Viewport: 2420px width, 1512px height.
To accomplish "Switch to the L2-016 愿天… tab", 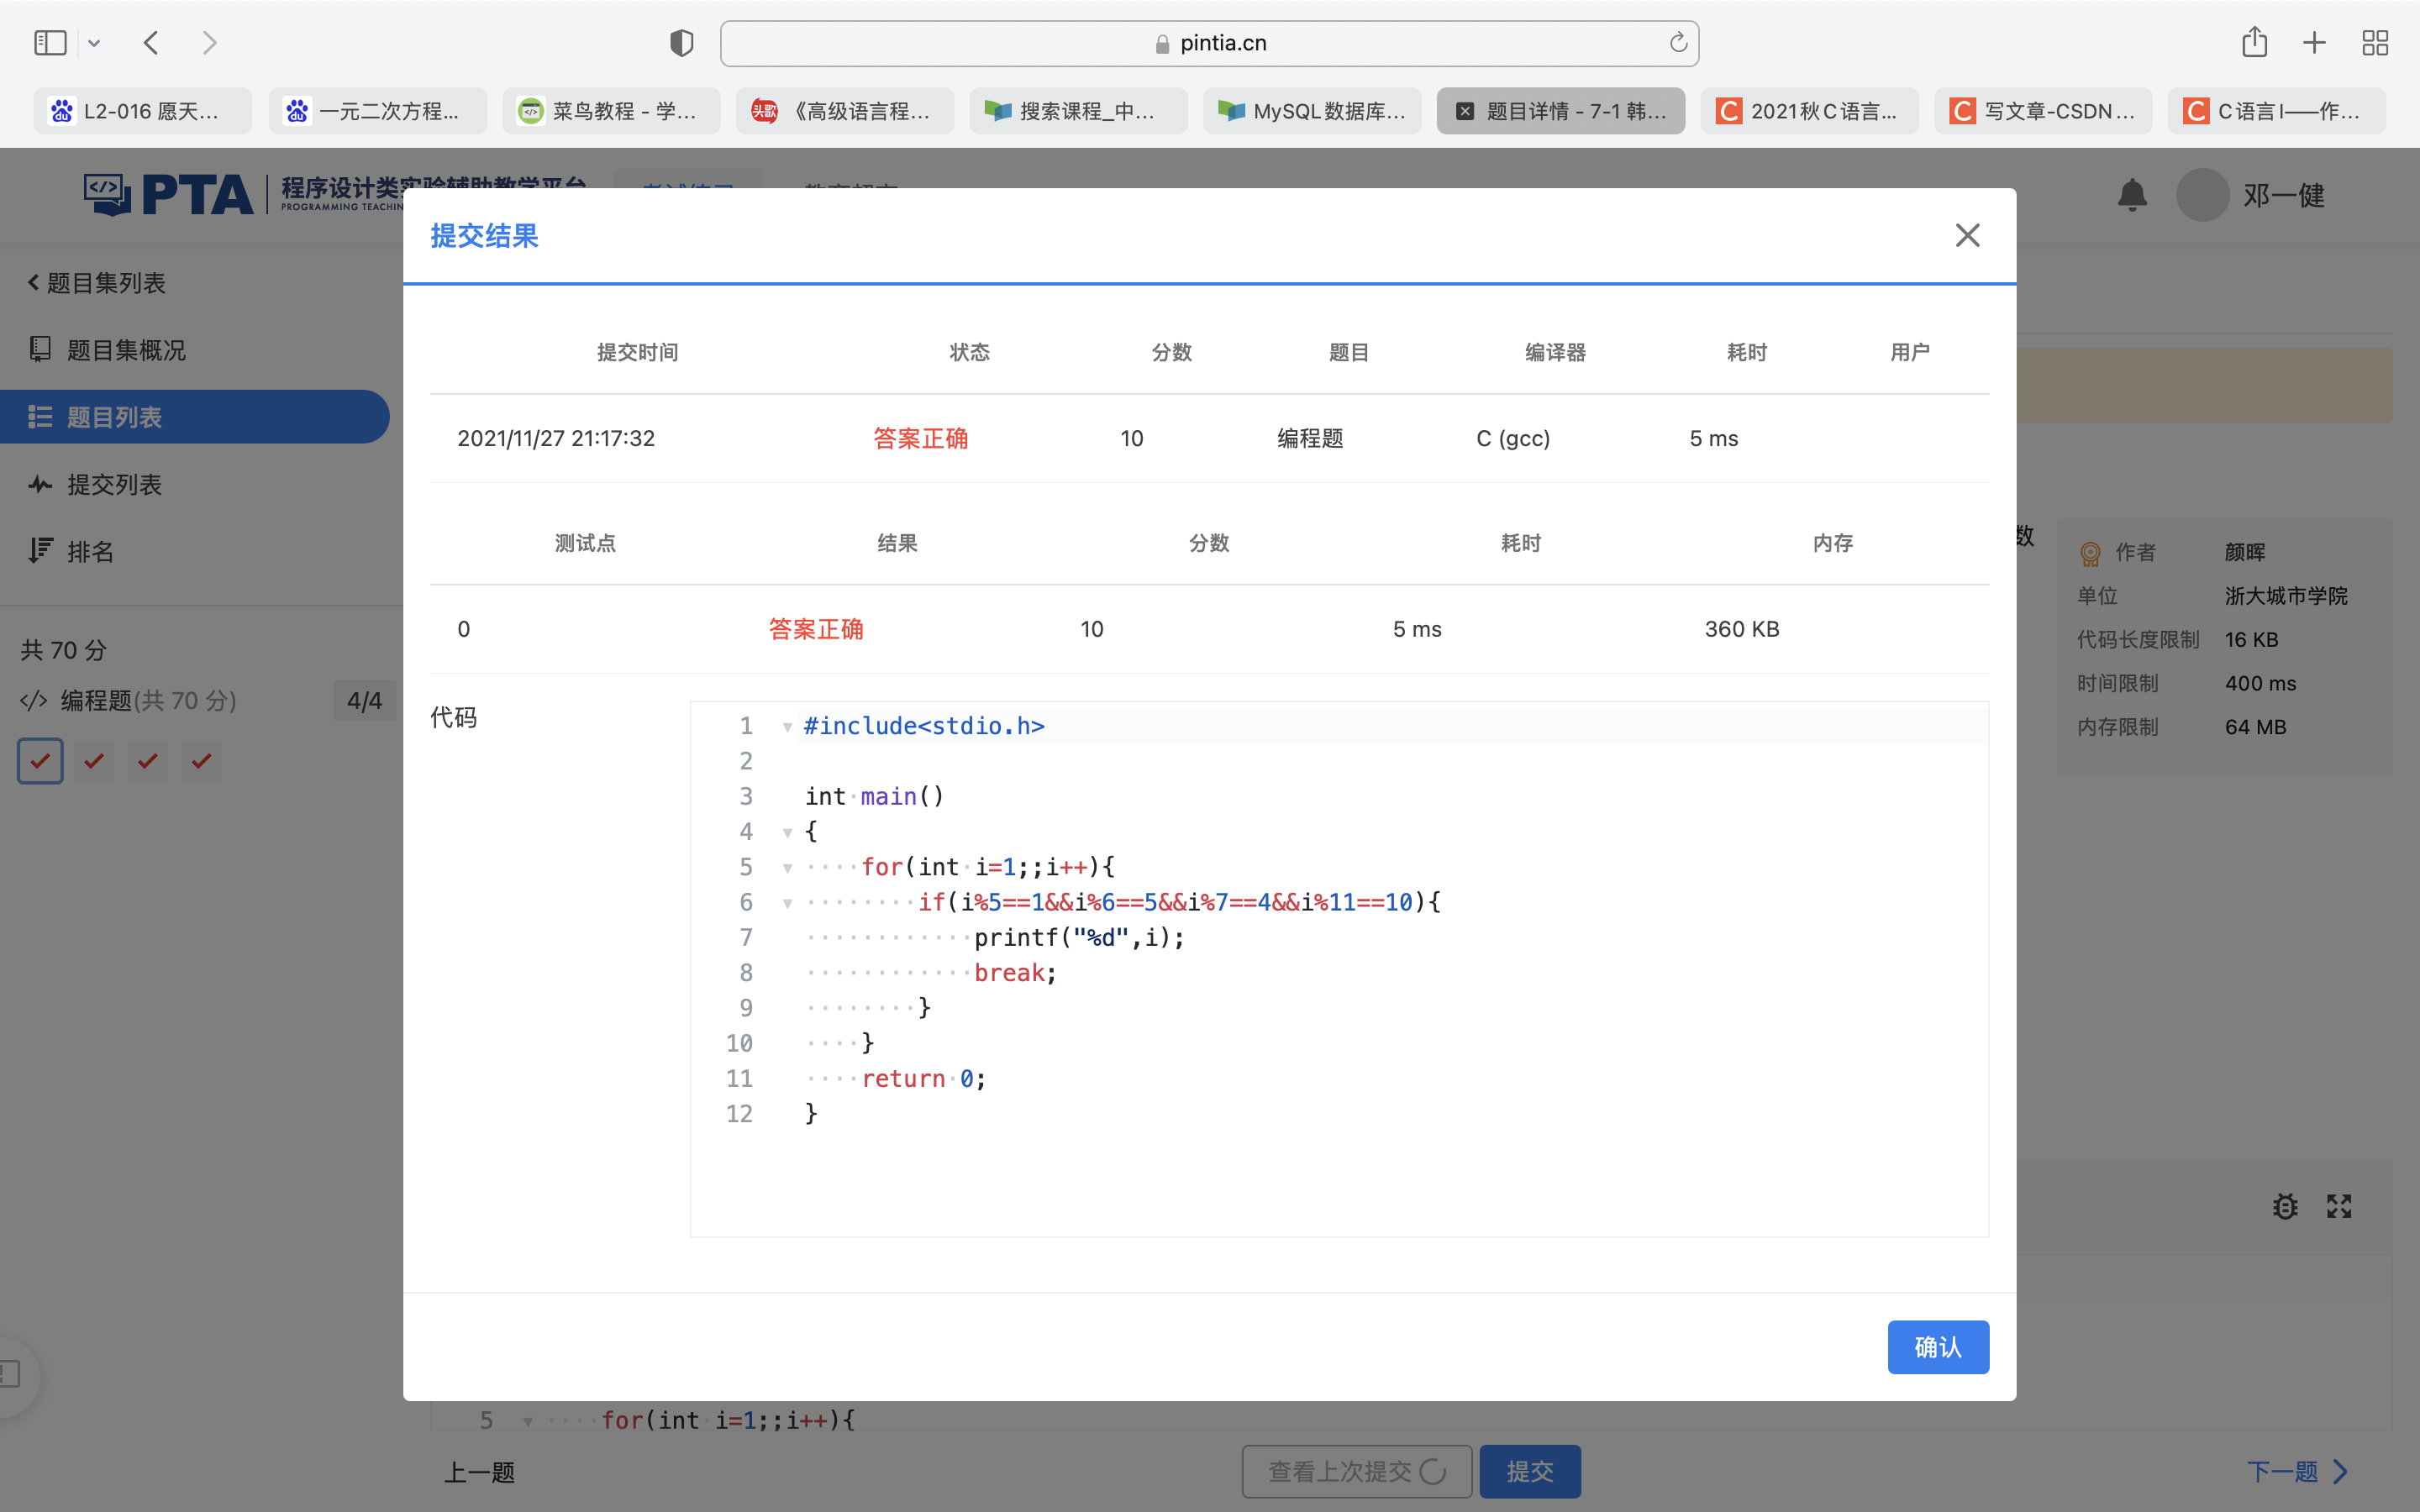I will 143,111.
